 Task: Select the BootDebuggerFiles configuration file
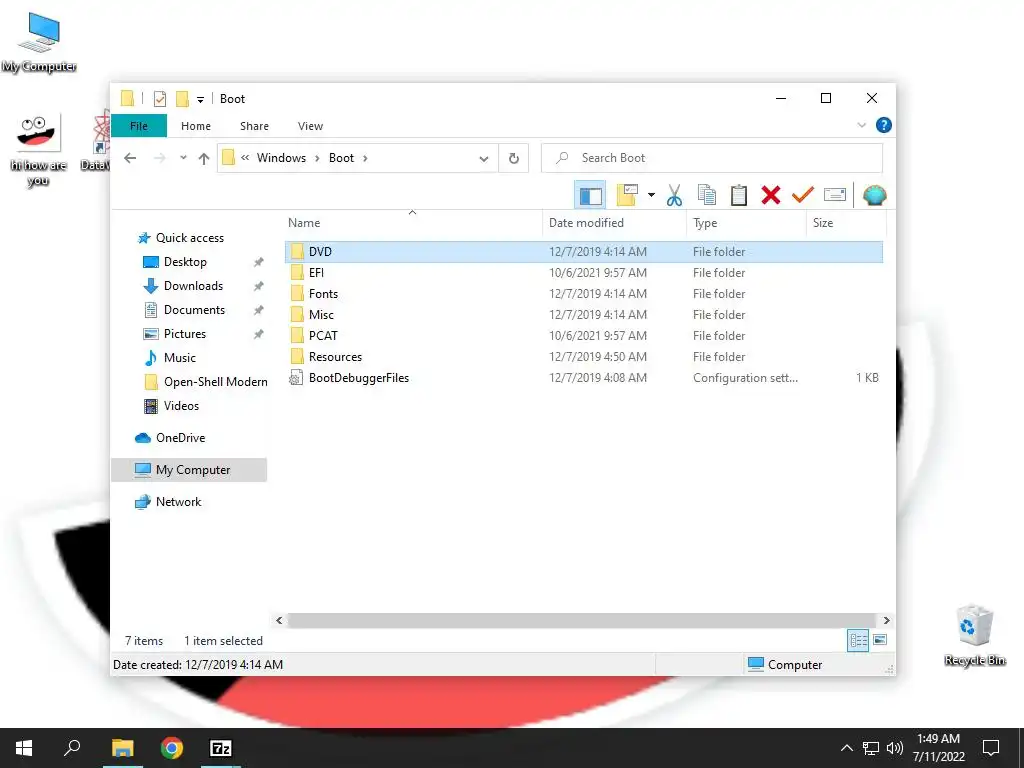point(584,378)
